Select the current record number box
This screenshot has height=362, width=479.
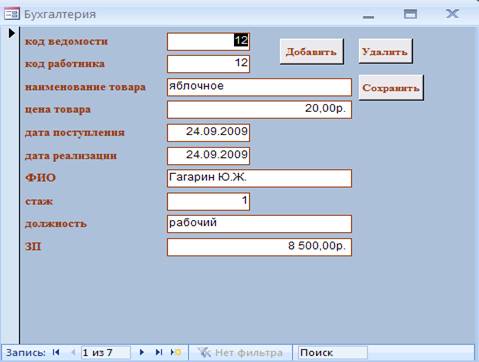point(105,352)
